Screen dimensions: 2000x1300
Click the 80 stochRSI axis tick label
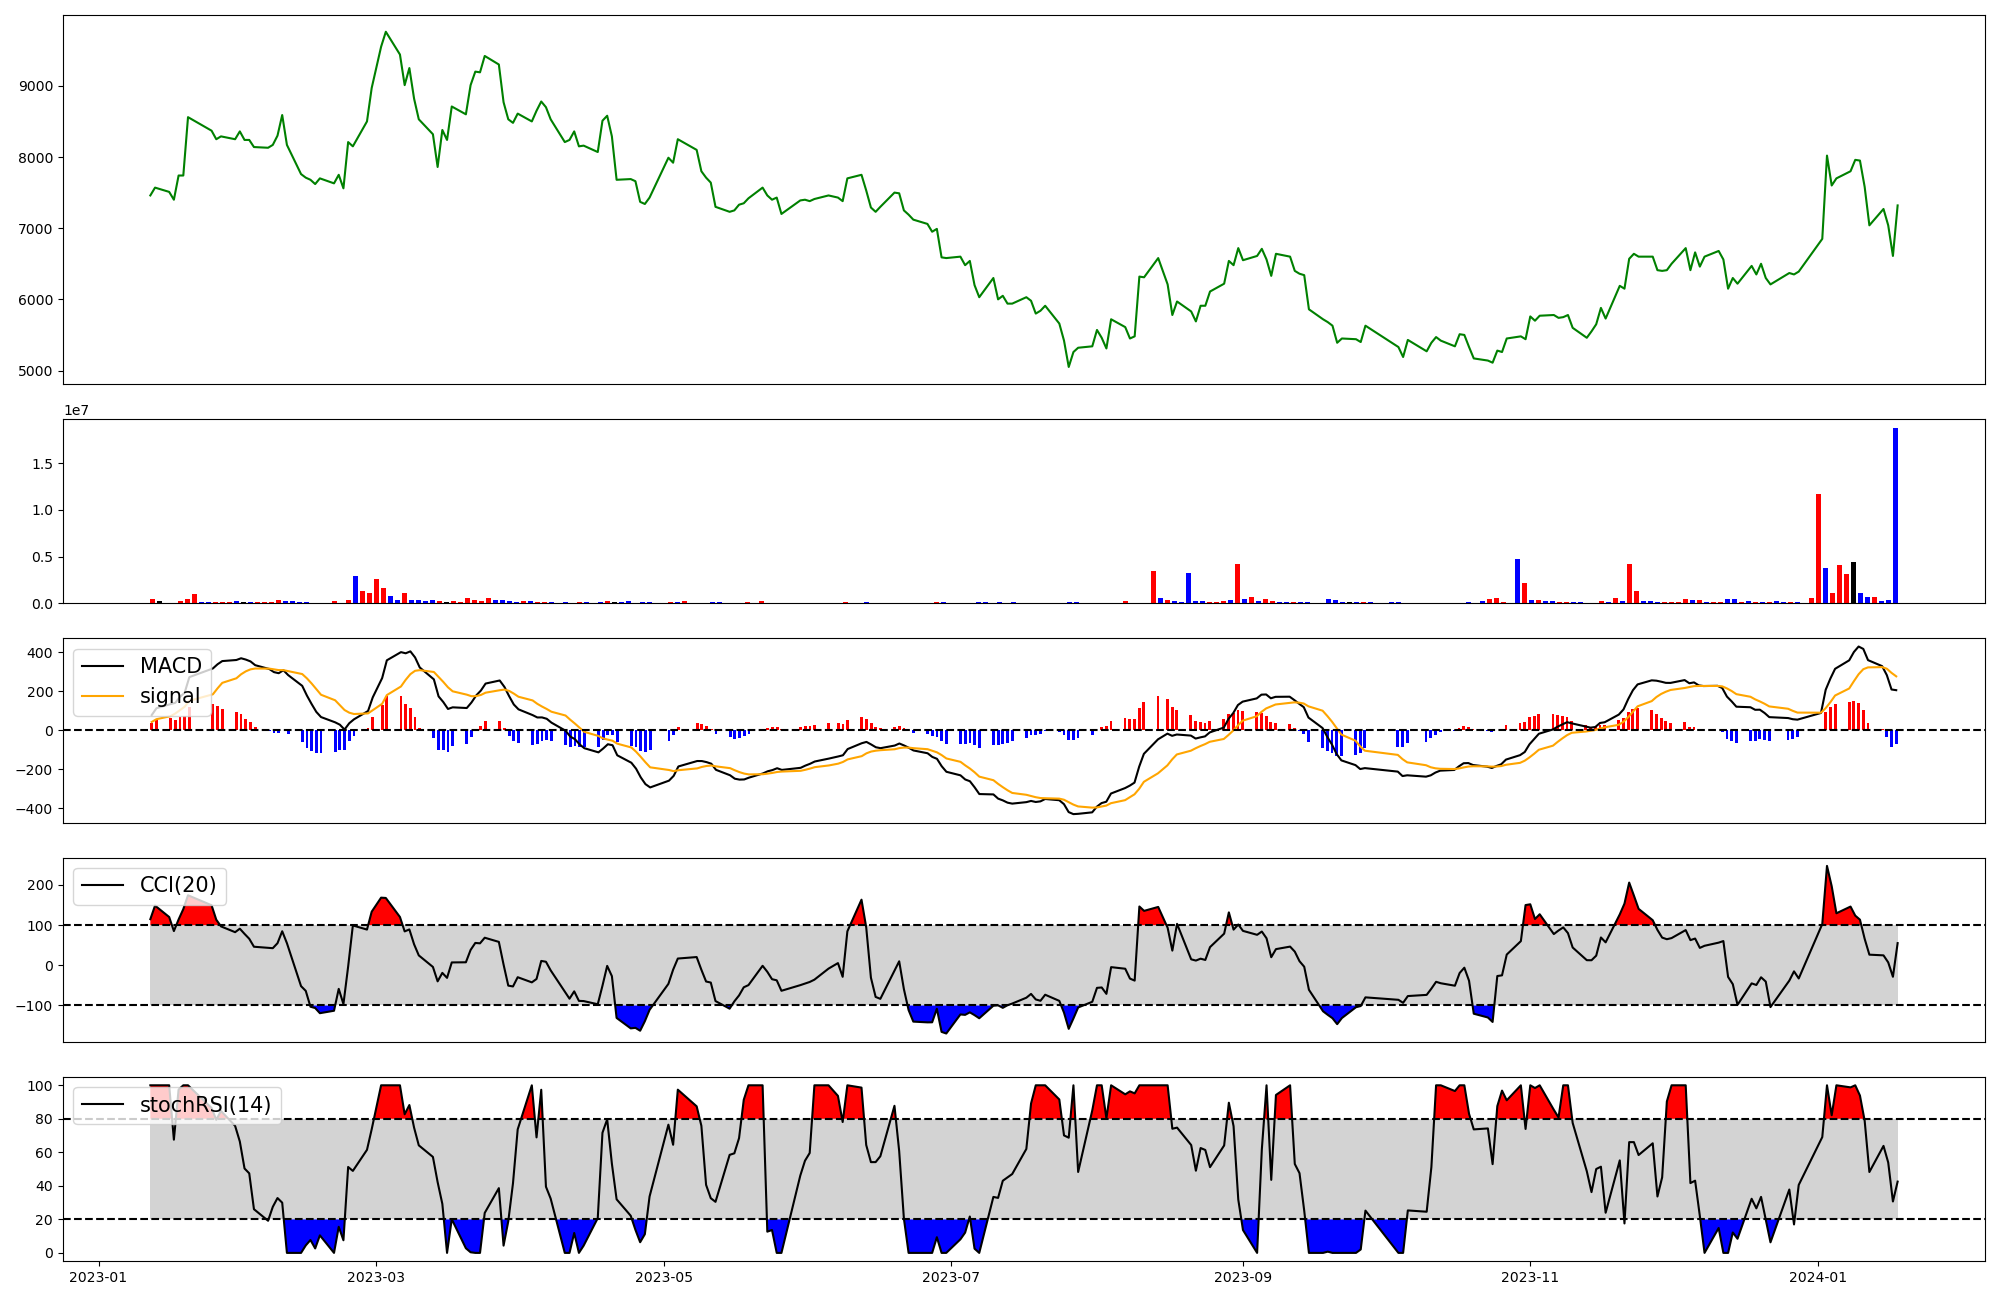coord(43,1119)
